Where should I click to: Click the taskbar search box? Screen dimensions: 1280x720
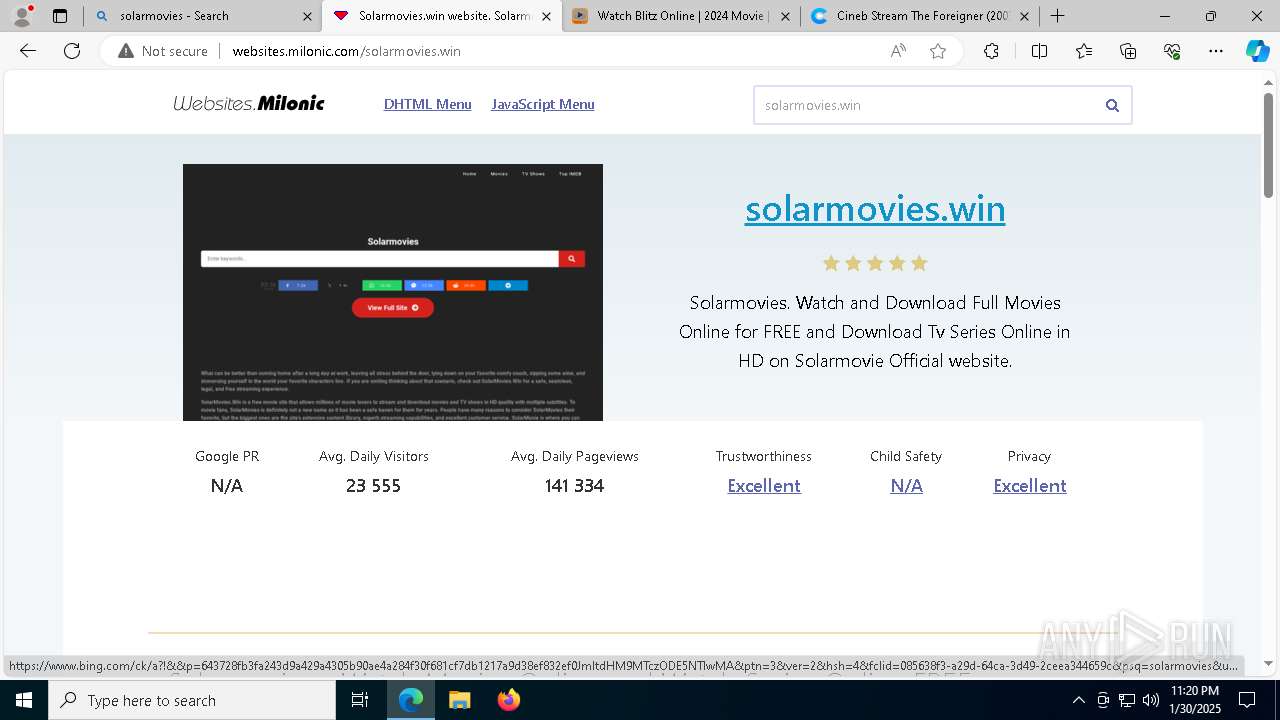click(192, 700)
